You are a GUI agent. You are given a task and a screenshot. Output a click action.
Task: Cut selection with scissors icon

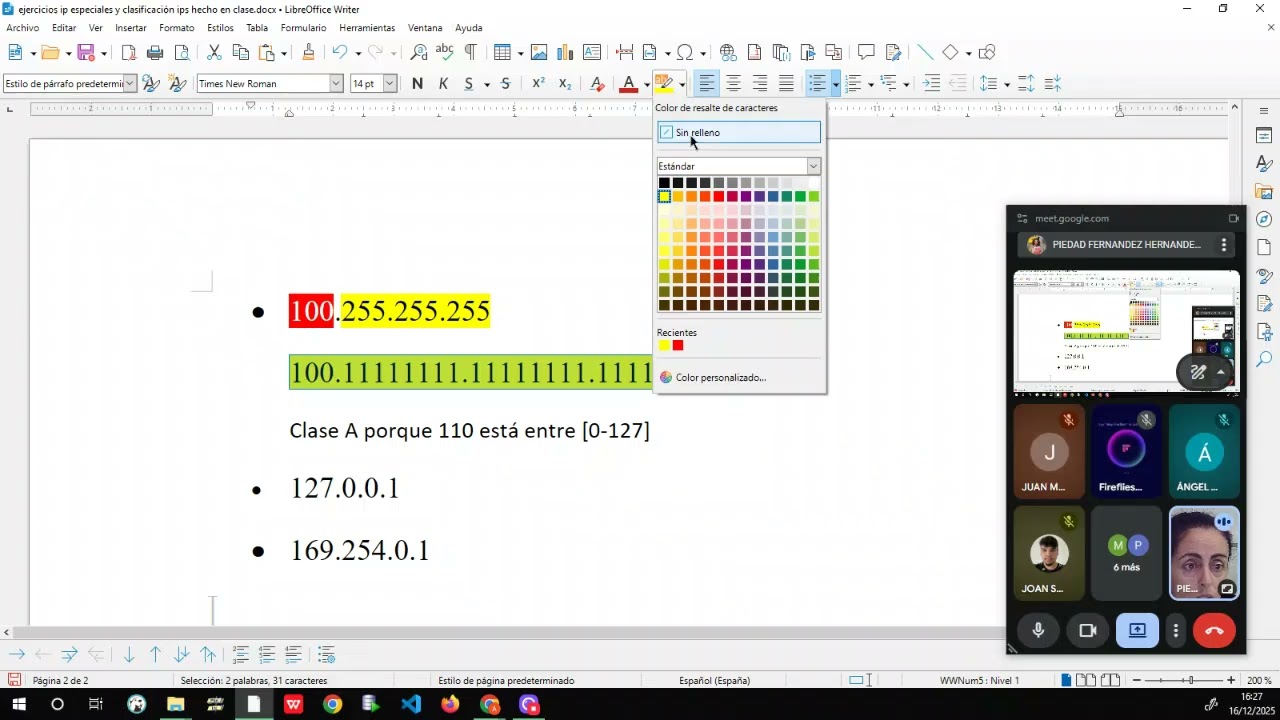pyautogui.click(x=214, y=53)
